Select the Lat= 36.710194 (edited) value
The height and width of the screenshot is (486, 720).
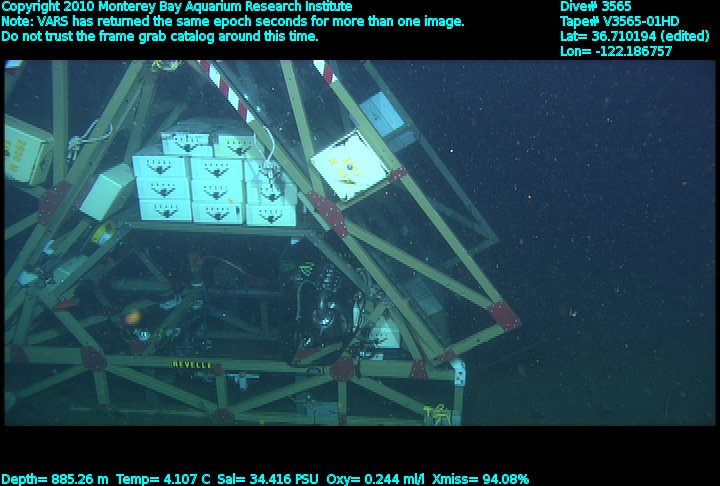(635, 36)
